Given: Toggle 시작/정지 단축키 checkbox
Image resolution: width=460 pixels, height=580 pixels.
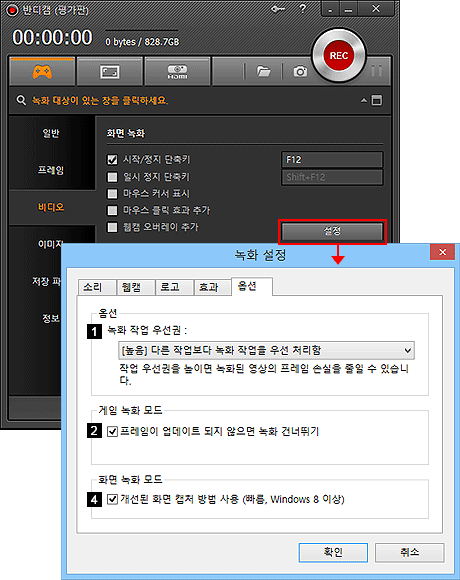Looking at the screenshot, I should (x=112, y=159).
